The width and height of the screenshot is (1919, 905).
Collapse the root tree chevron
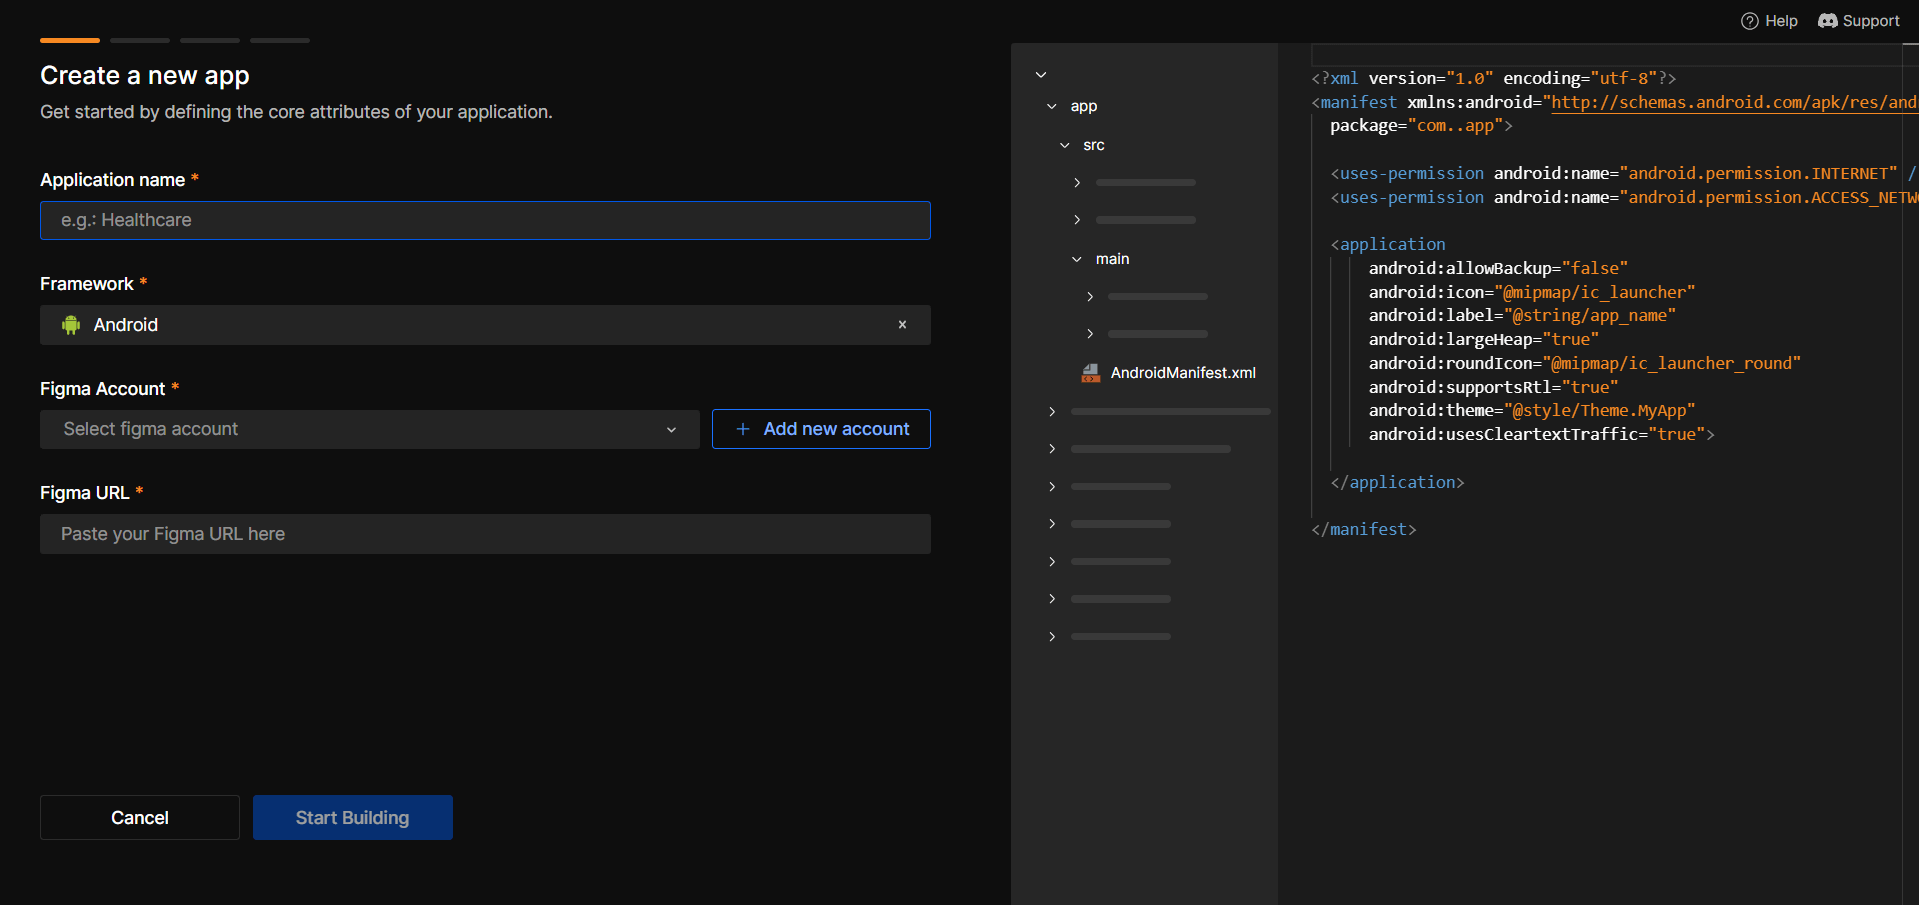1041,75
